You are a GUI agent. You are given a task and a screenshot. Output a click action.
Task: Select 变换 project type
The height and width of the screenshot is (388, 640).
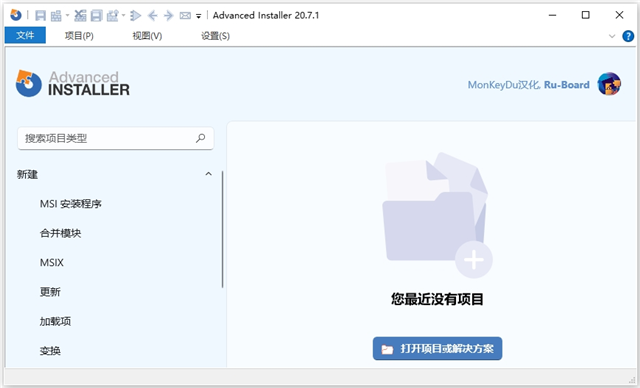click(50, 350)
